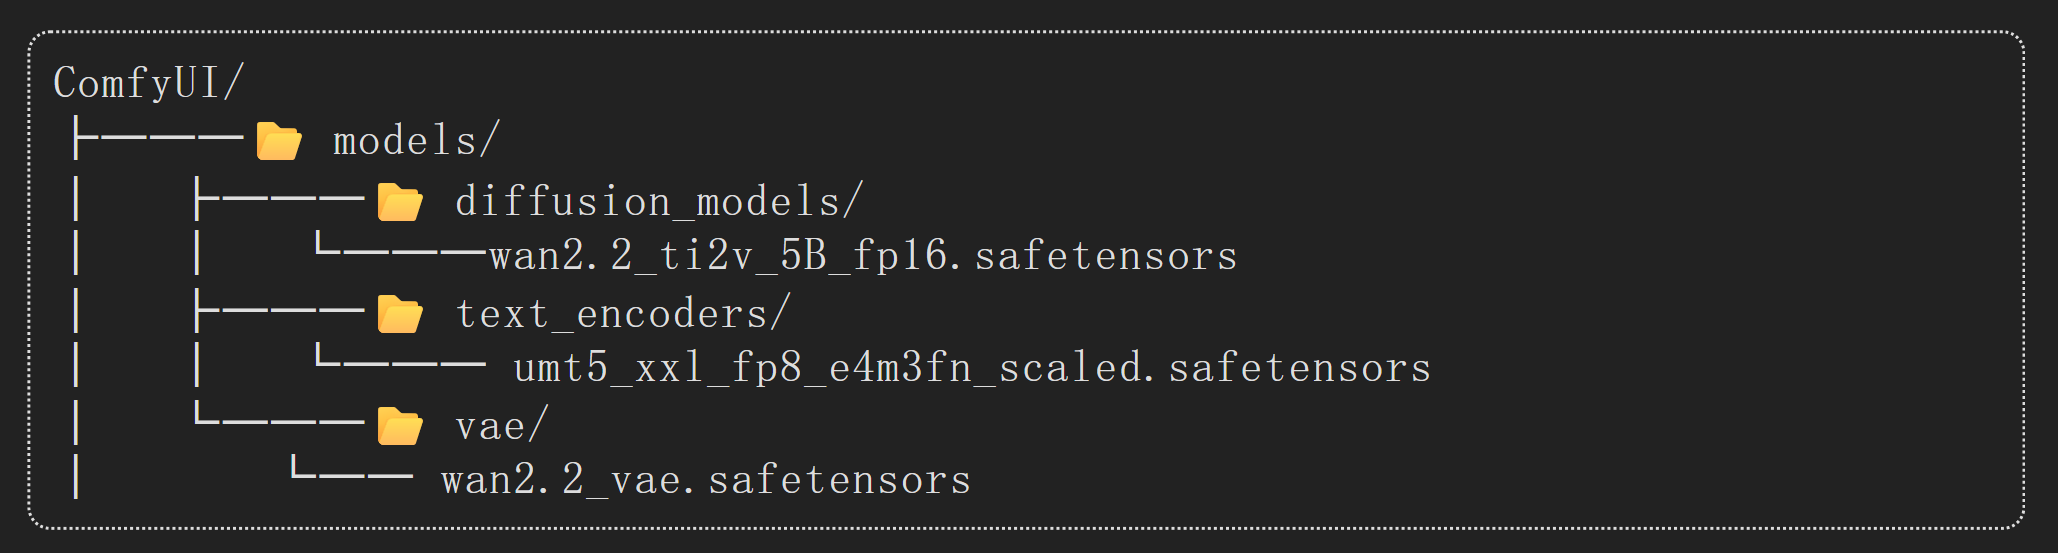
Task: Click umt5_xxl_fp8_e4m3fn_scaled.safetensors file name
Action: (972, 368)
